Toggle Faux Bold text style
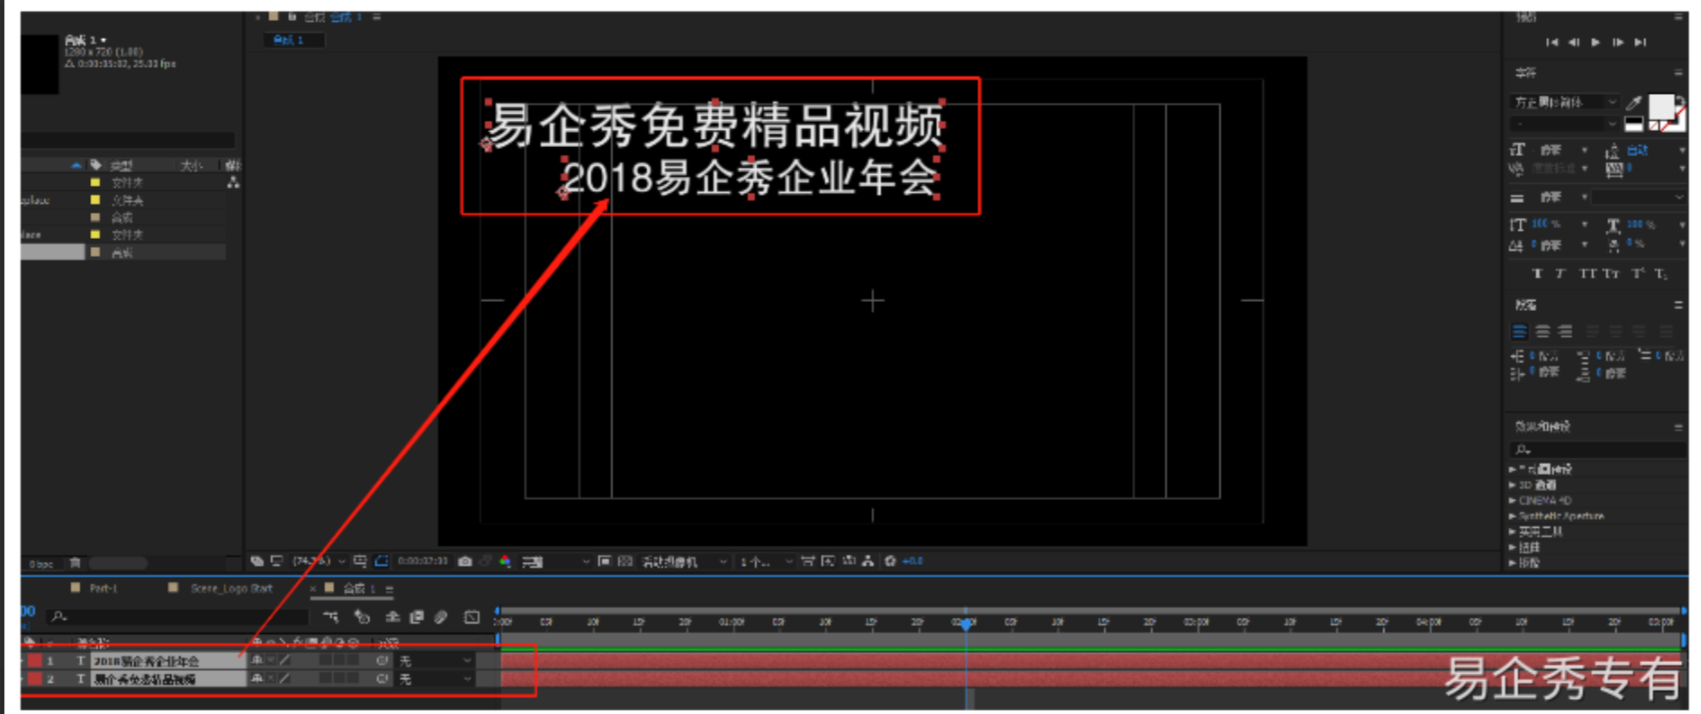 1537,273
